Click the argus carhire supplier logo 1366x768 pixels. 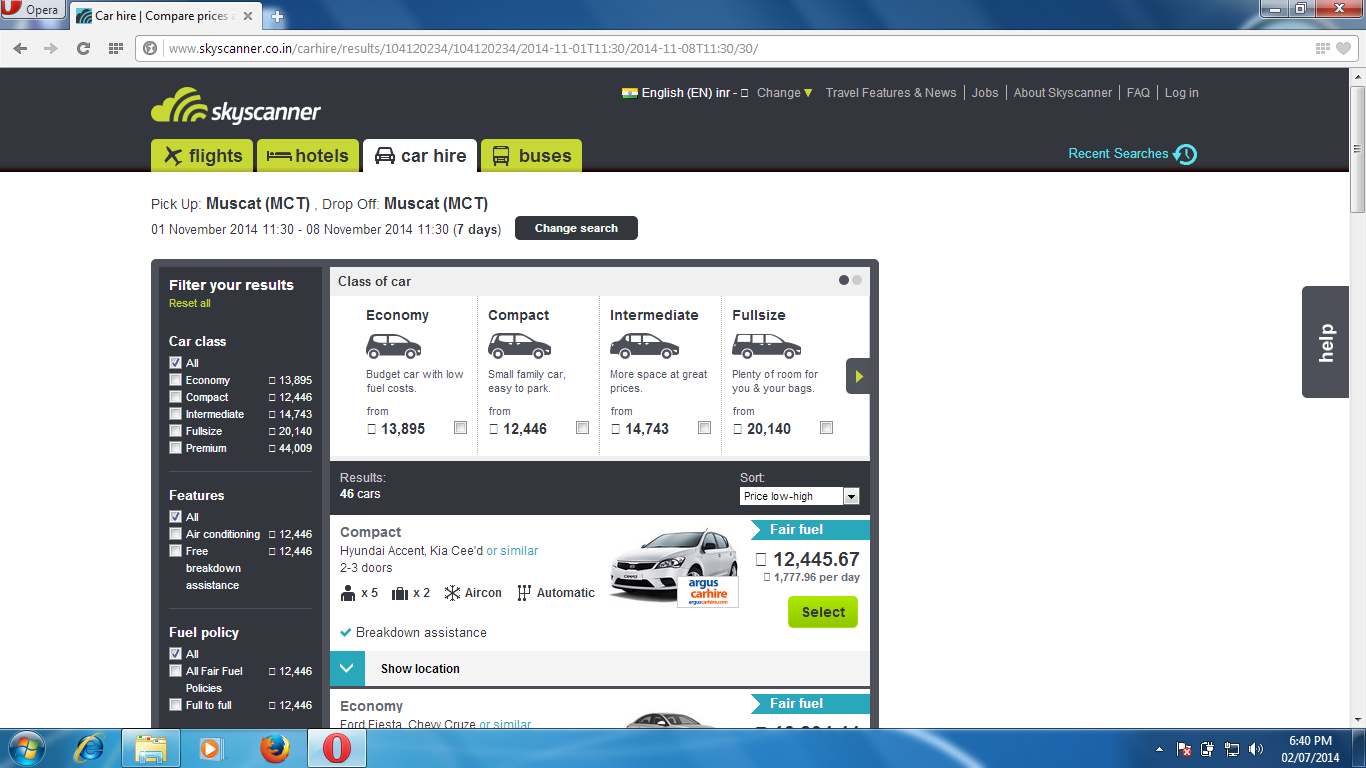click(x=708, y=591)
